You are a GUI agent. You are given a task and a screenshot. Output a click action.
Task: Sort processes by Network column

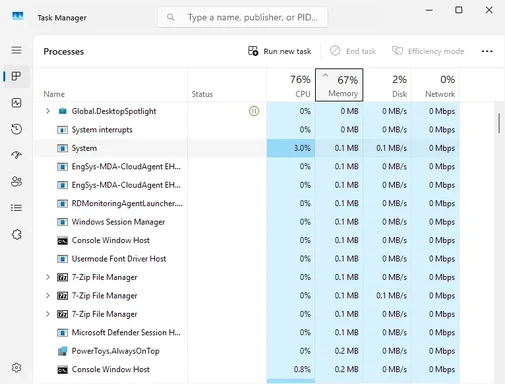coord(435,85)
